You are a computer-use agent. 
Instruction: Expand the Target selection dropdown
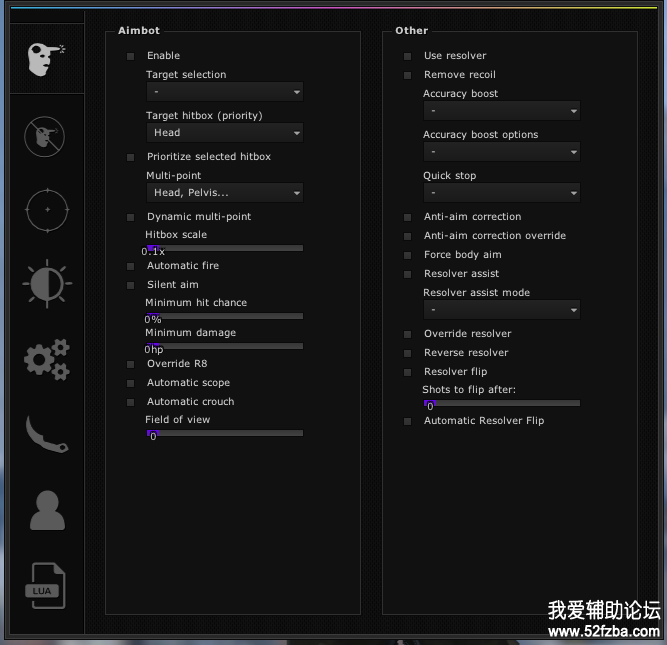pos(224,92)
